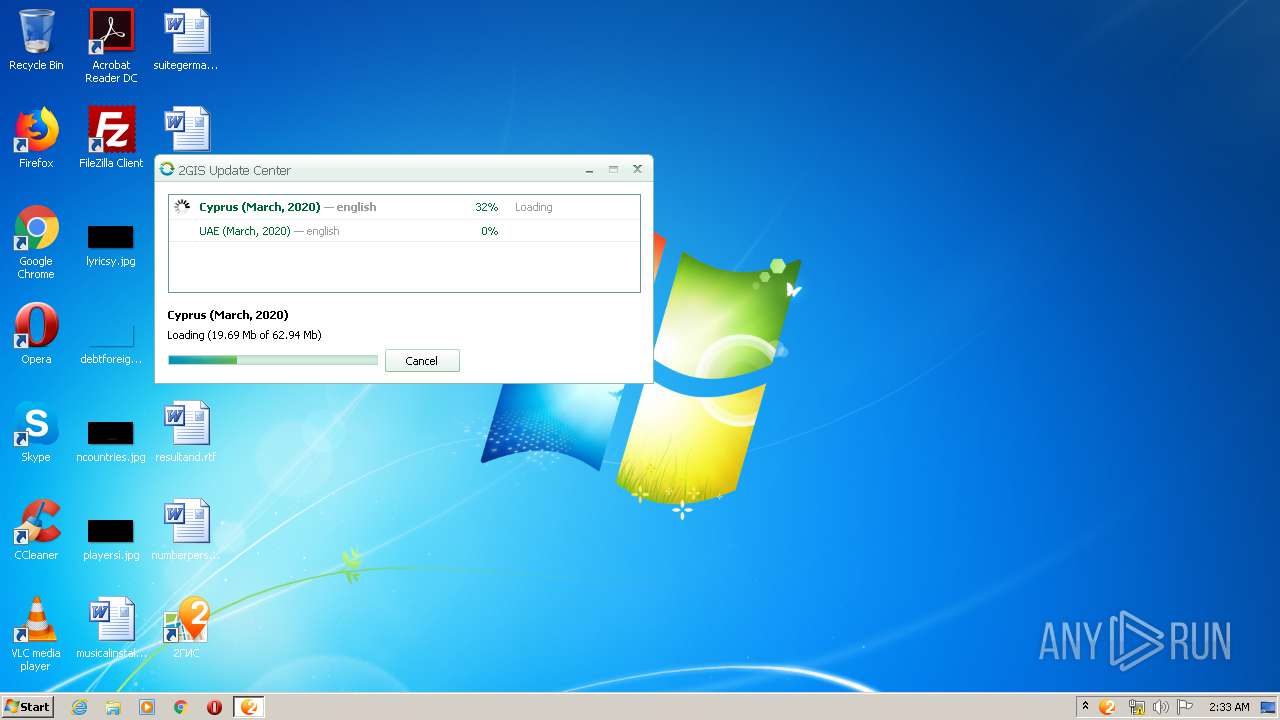The width and height of the screenshot is (1280, 720).
Task: Select the UAE (March, 2020) row
Action: coord(404,231)
